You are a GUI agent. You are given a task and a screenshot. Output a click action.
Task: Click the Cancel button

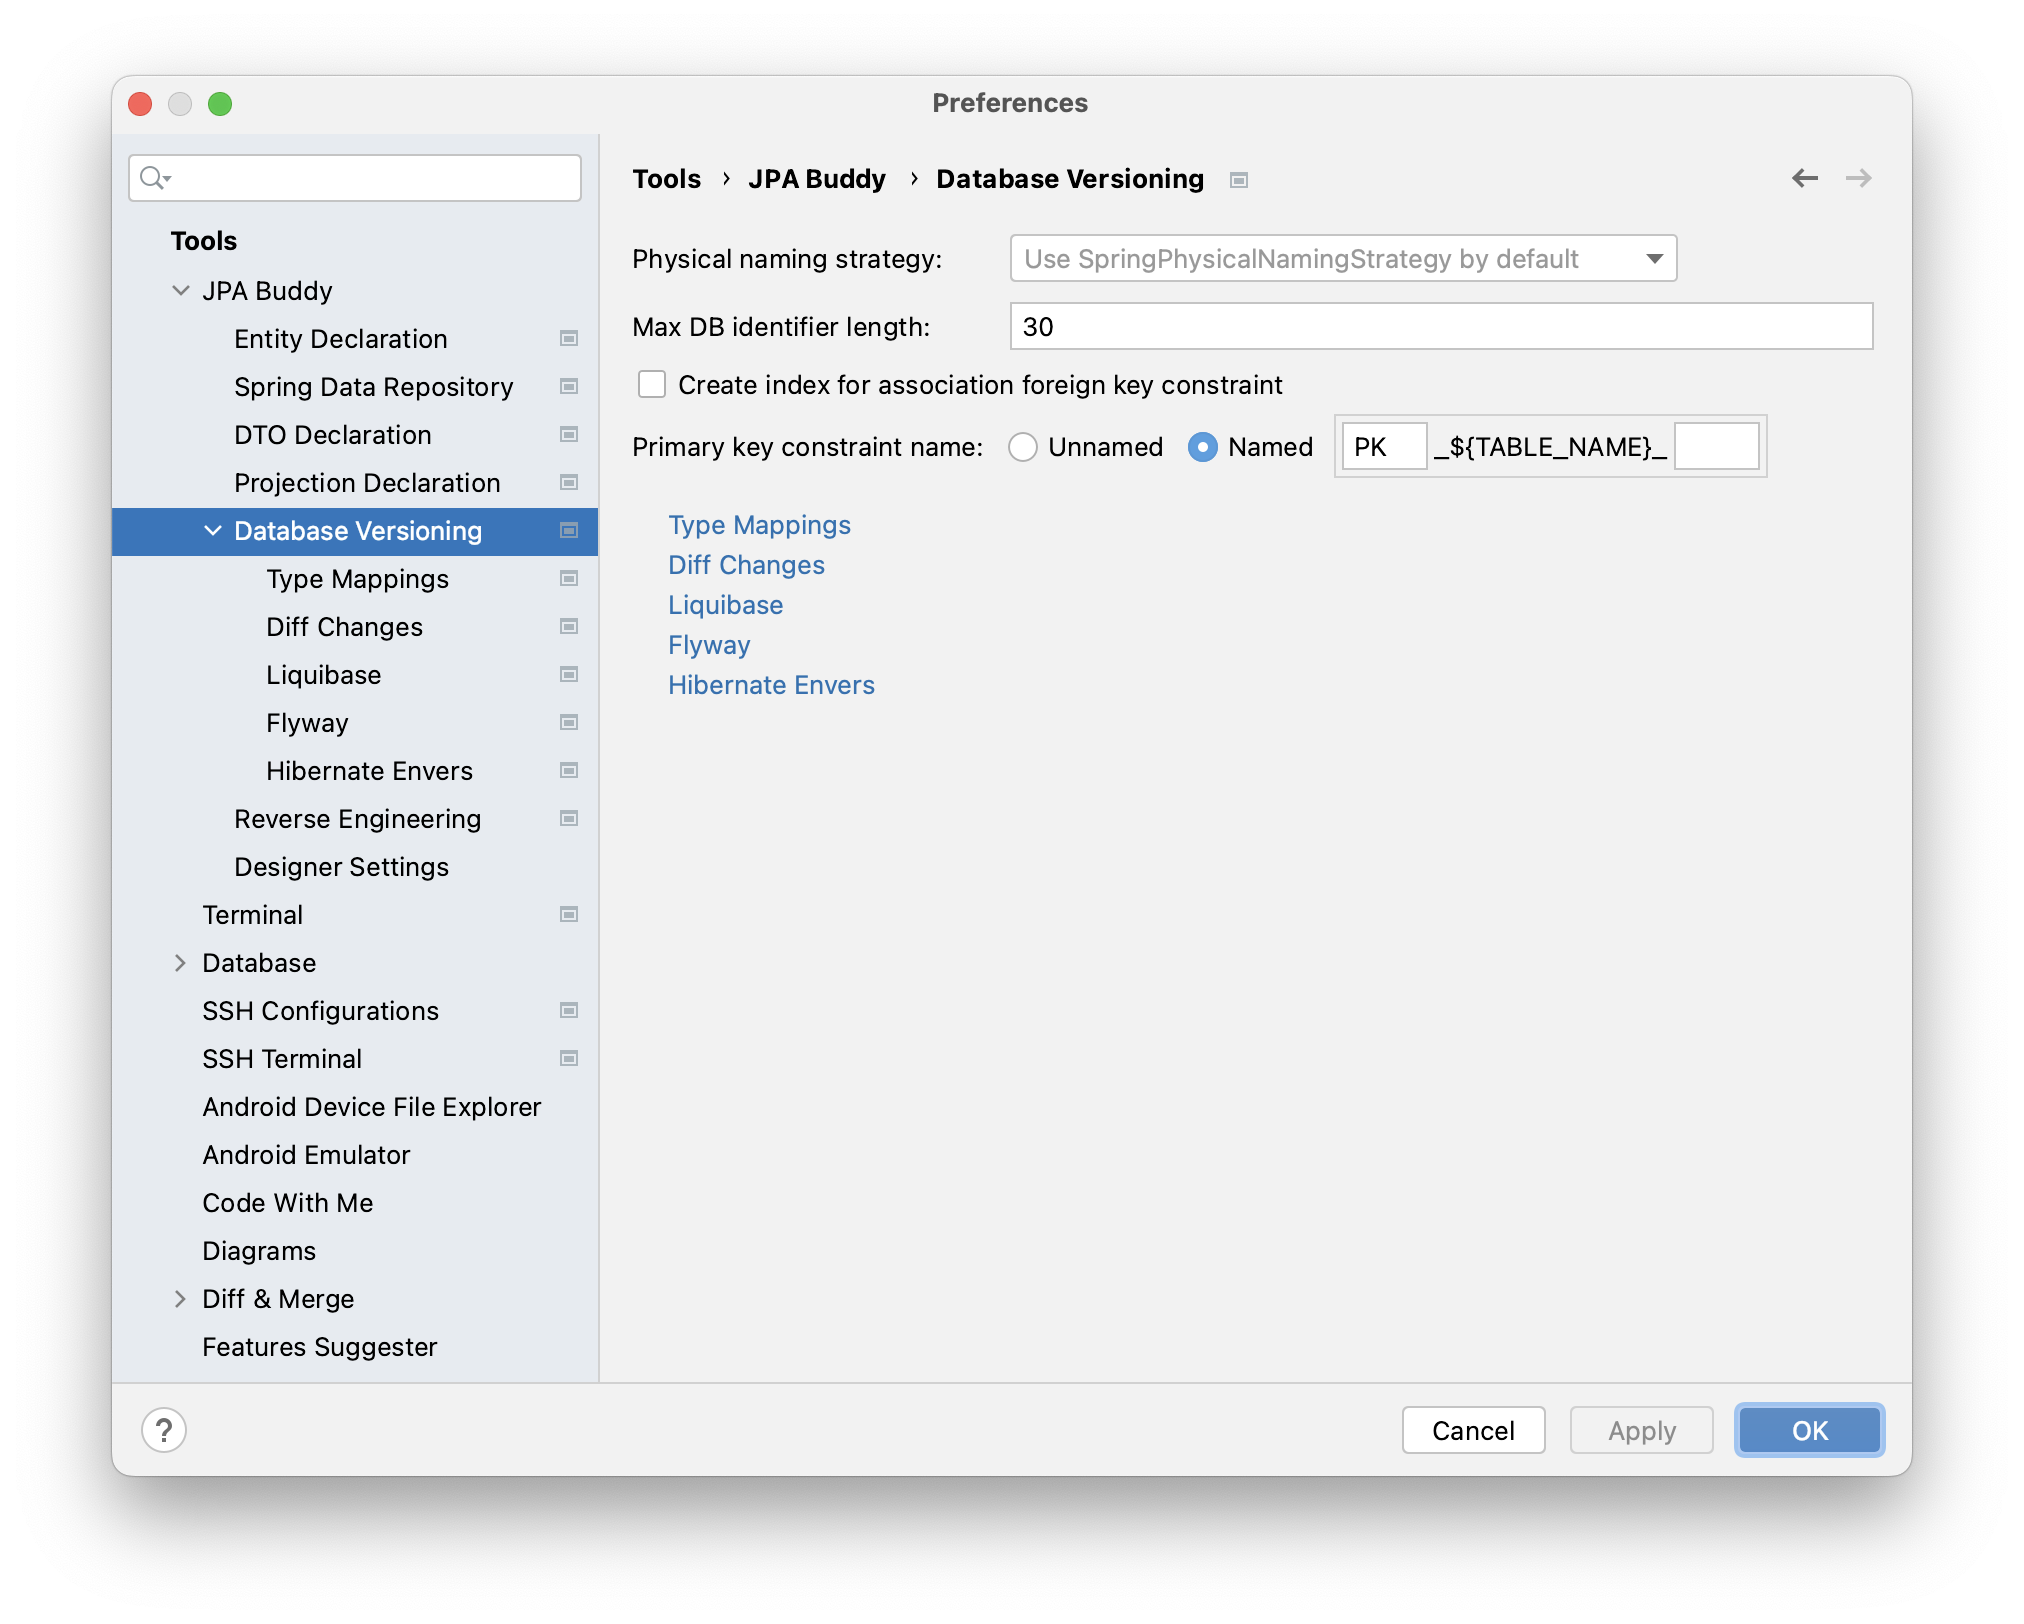[x=1473, y=1430]
